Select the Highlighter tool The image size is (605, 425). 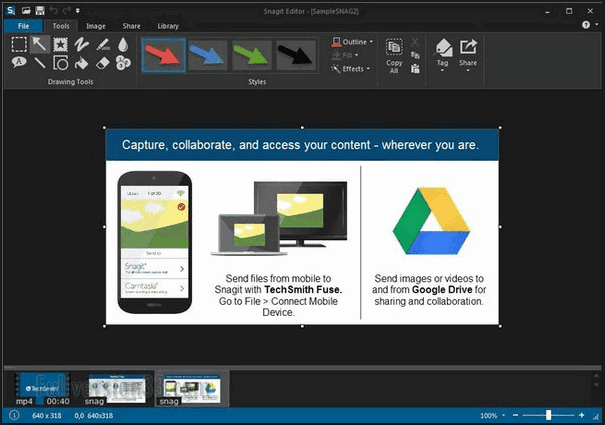103,44
